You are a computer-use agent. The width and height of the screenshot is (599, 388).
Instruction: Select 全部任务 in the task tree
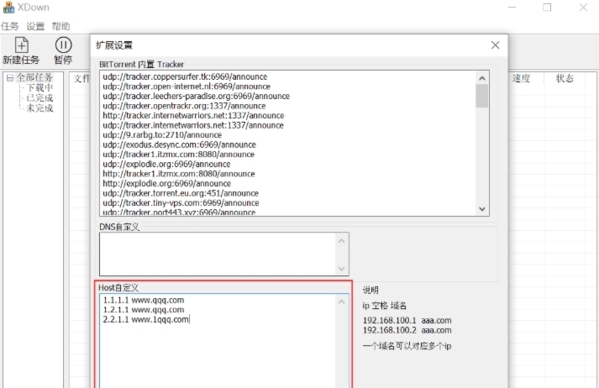tap(34, 78)
